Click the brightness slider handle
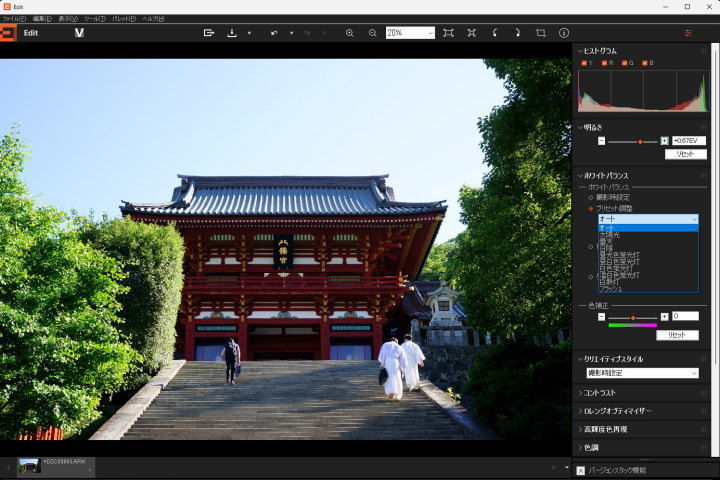The image size is (720, 480). 640,142
